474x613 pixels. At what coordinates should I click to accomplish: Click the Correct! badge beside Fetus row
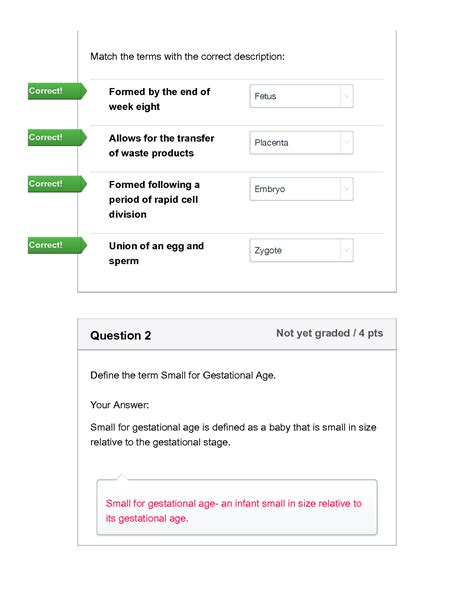point(57,91)
